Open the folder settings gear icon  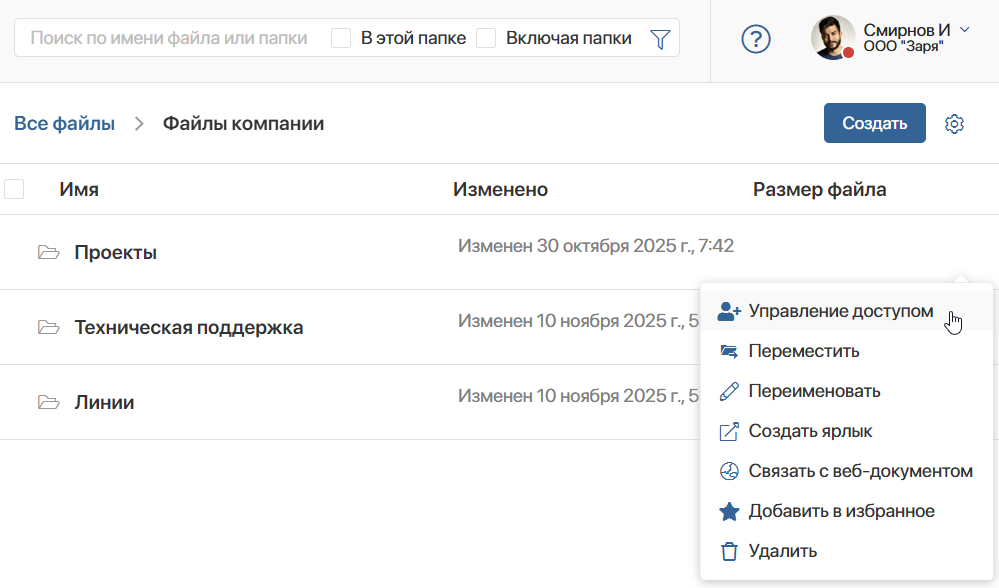click(954, 124)
